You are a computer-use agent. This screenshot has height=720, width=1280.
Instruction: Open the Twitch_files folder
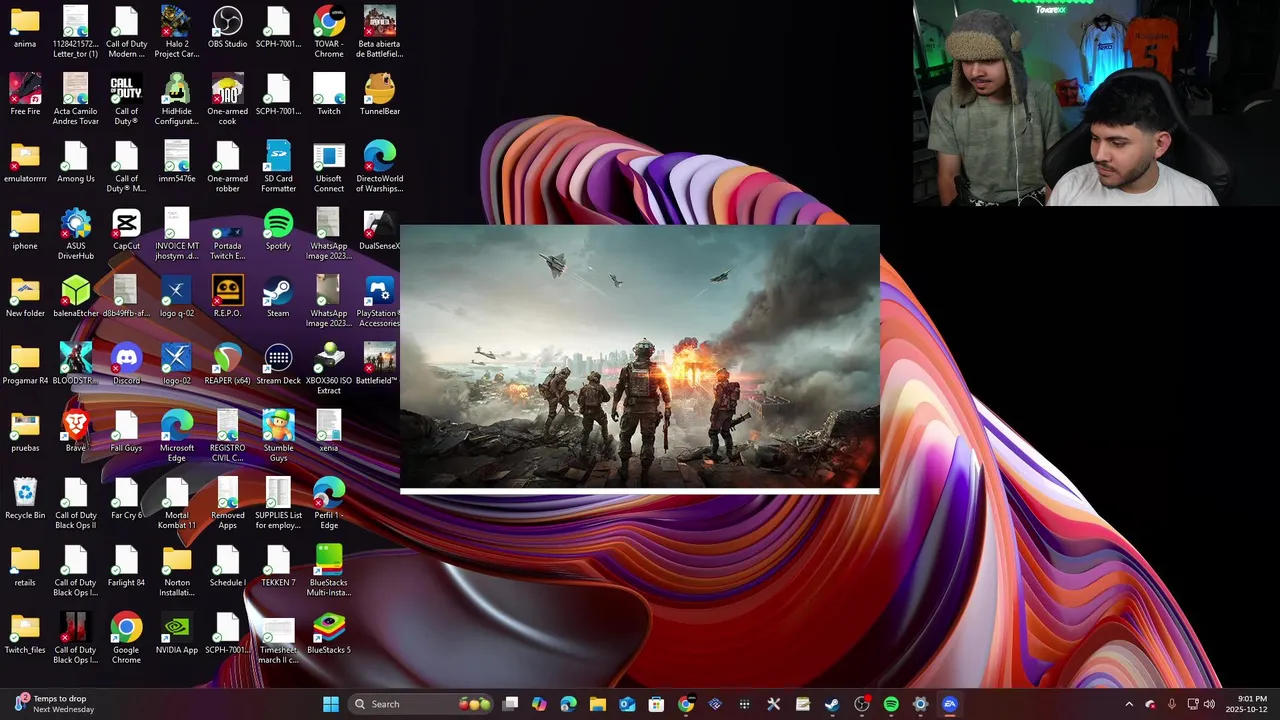tap(25, 634)
